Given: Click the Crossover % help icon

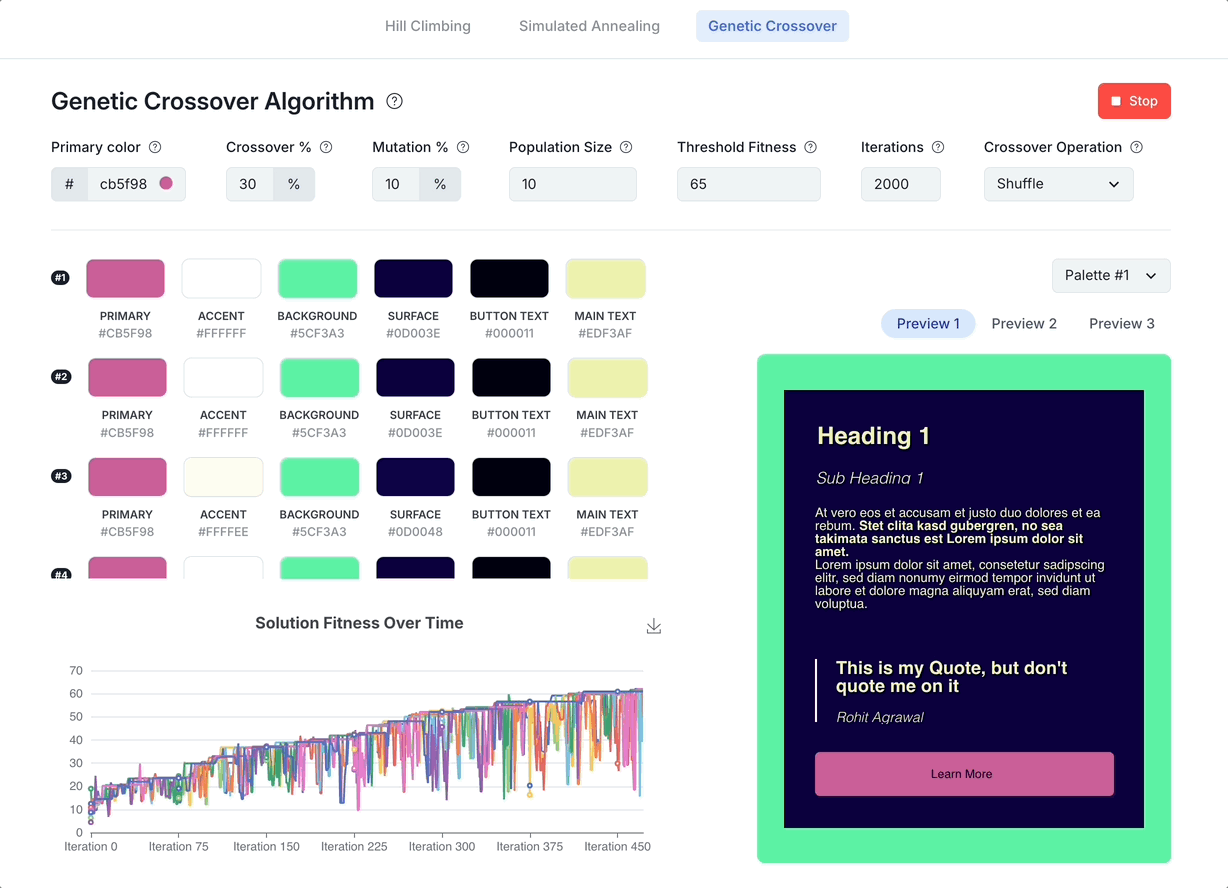Looking at the screenshot, I should (x=326, y=147).
